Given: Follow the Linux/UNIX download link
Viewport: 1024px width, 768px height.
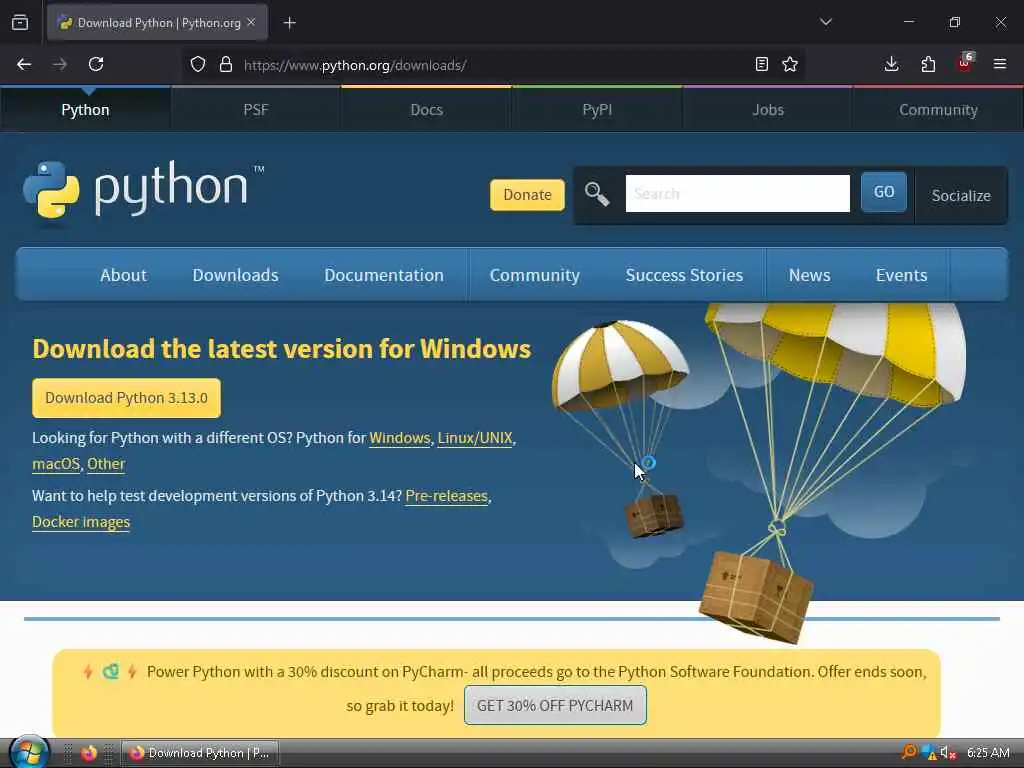Looking at the screenshot, I should click(475, 438).
